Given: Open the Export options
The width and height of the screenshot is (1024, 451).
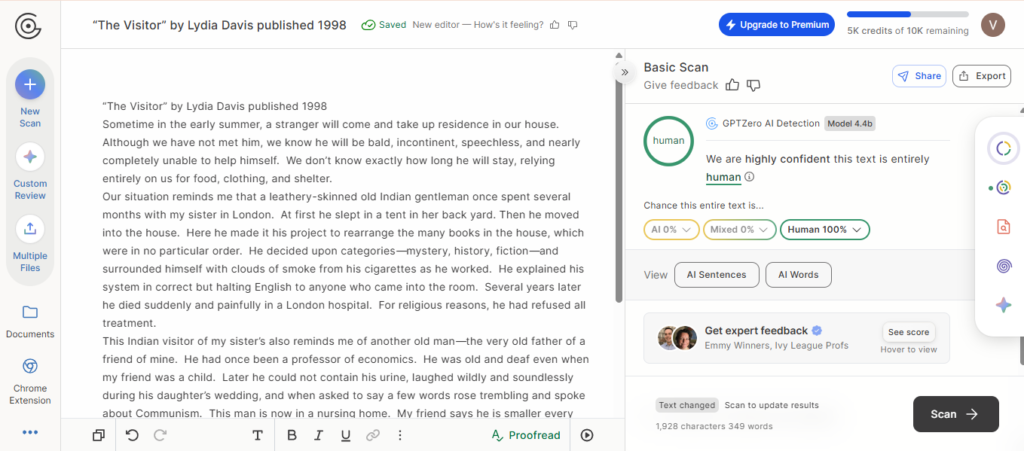Looking at the screenshot, I should coord(982,76).
